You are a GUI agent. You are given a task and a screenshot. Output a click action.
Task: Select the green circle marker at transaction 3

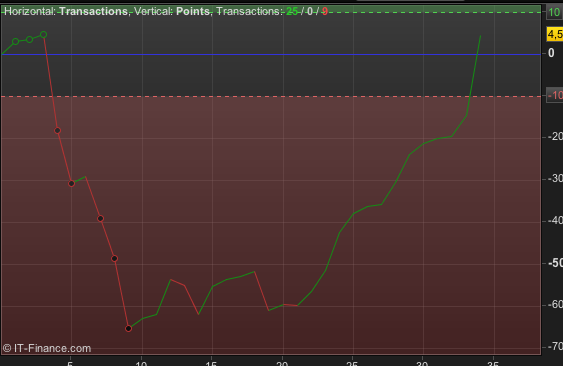pyautogui.click(x=43, y=34)
